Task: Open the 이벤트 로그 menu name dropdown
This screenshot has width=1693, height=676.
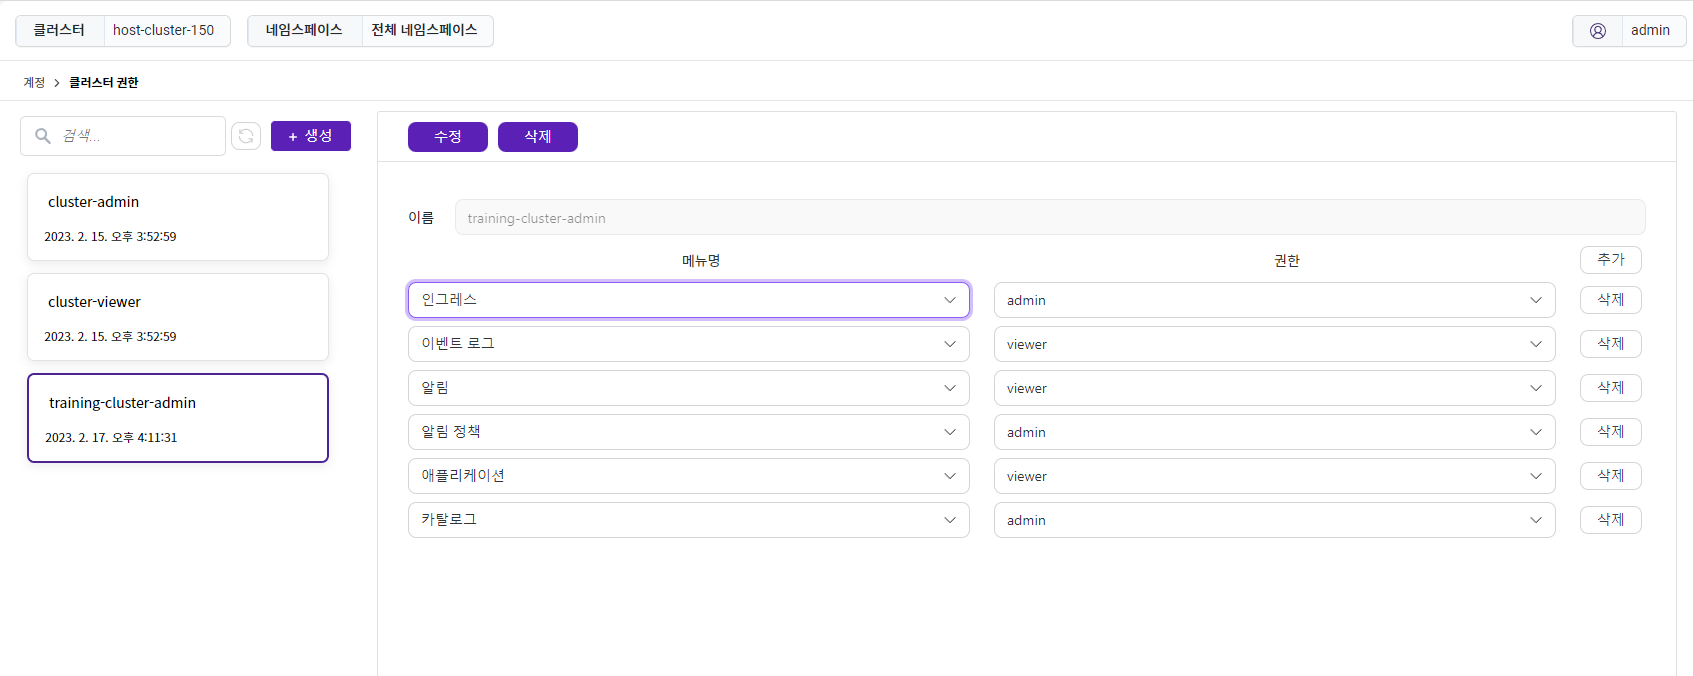Action: coord(689,344)
